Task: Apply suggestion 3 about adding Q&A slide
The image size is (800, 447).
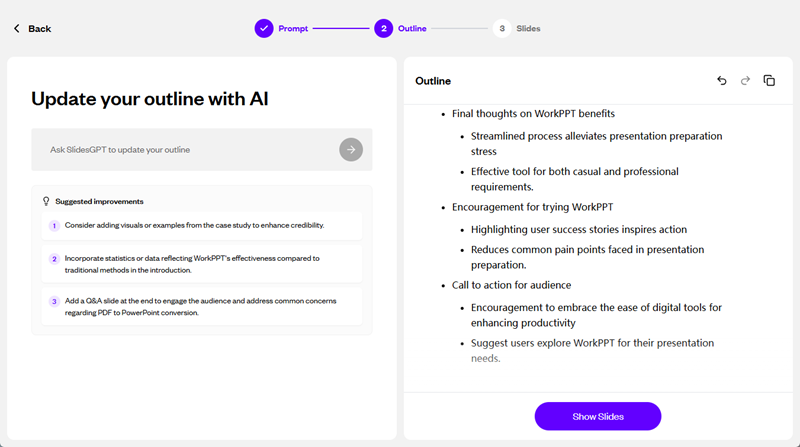Action: [202, 306]
